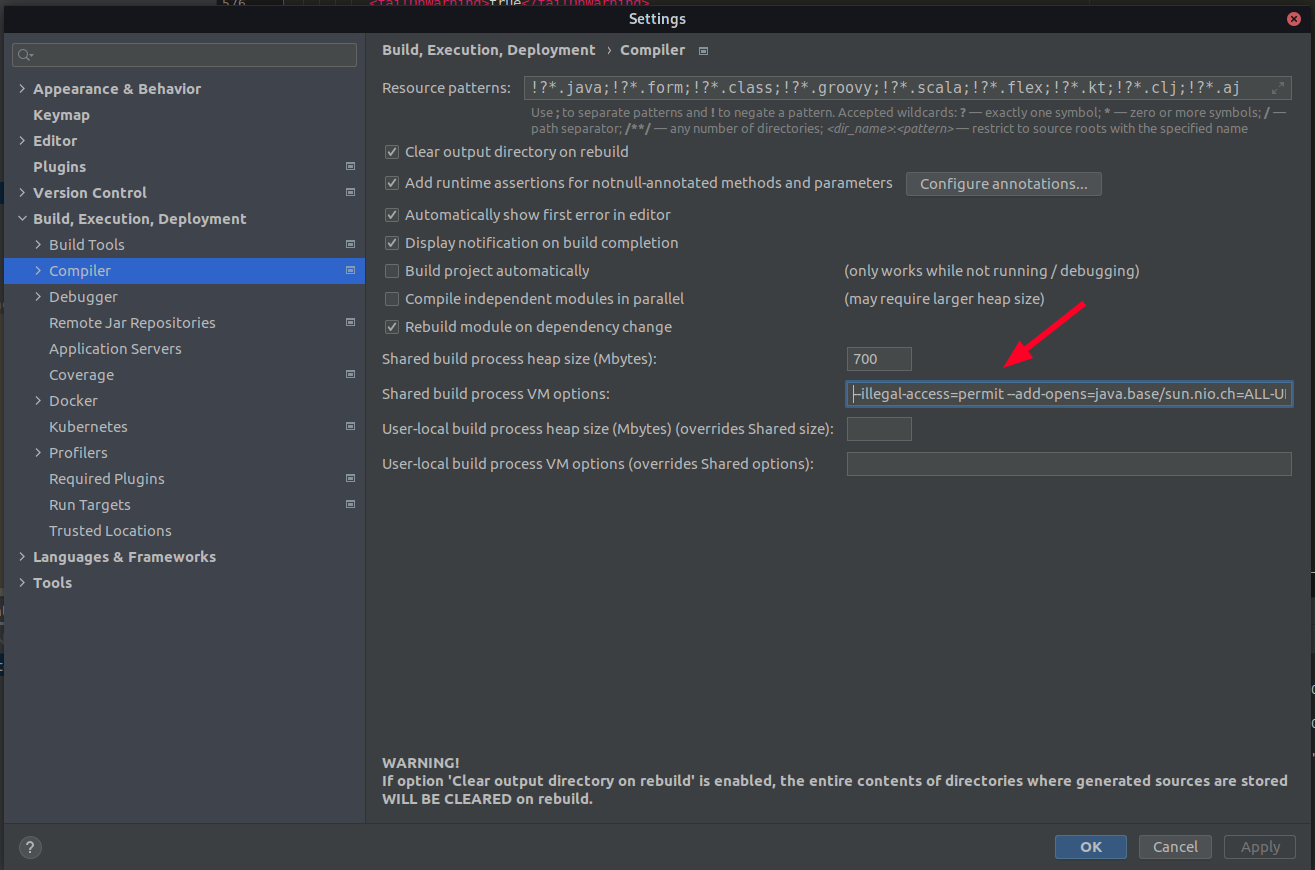Click the help question mark icon
The height and width of the screenshot is (870, 1315).
tap(29, 847)
